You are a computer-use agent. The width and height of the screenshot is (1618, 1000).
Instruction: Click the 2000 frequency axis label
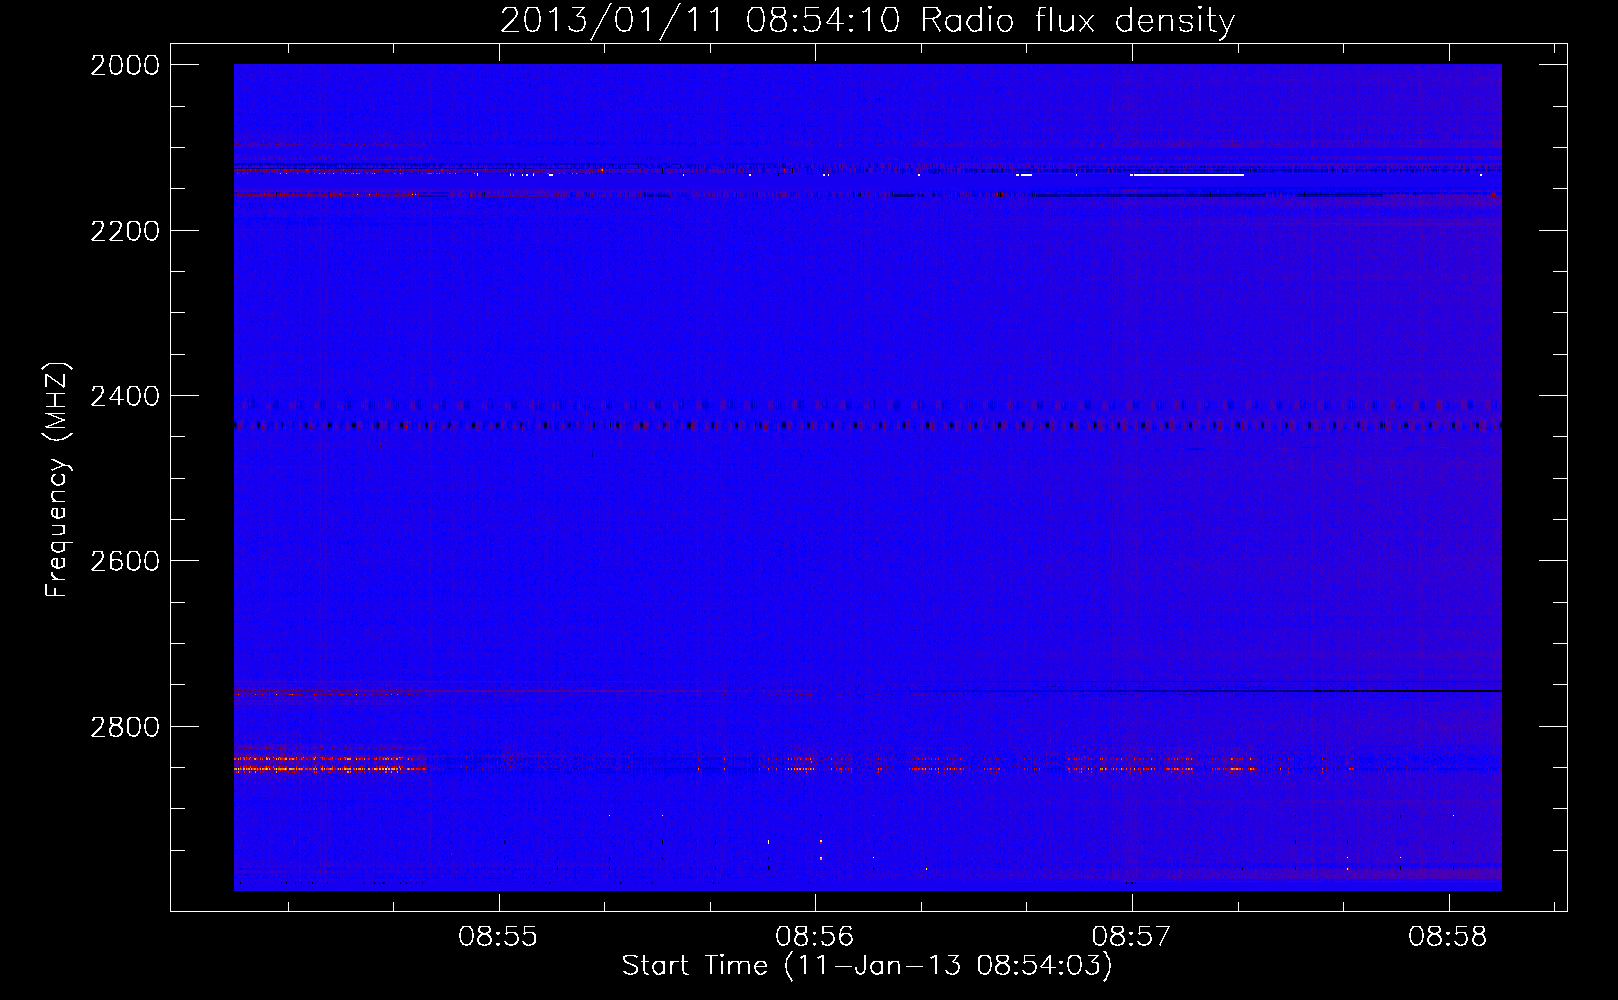pyautogui.click(x=125, y=65)
